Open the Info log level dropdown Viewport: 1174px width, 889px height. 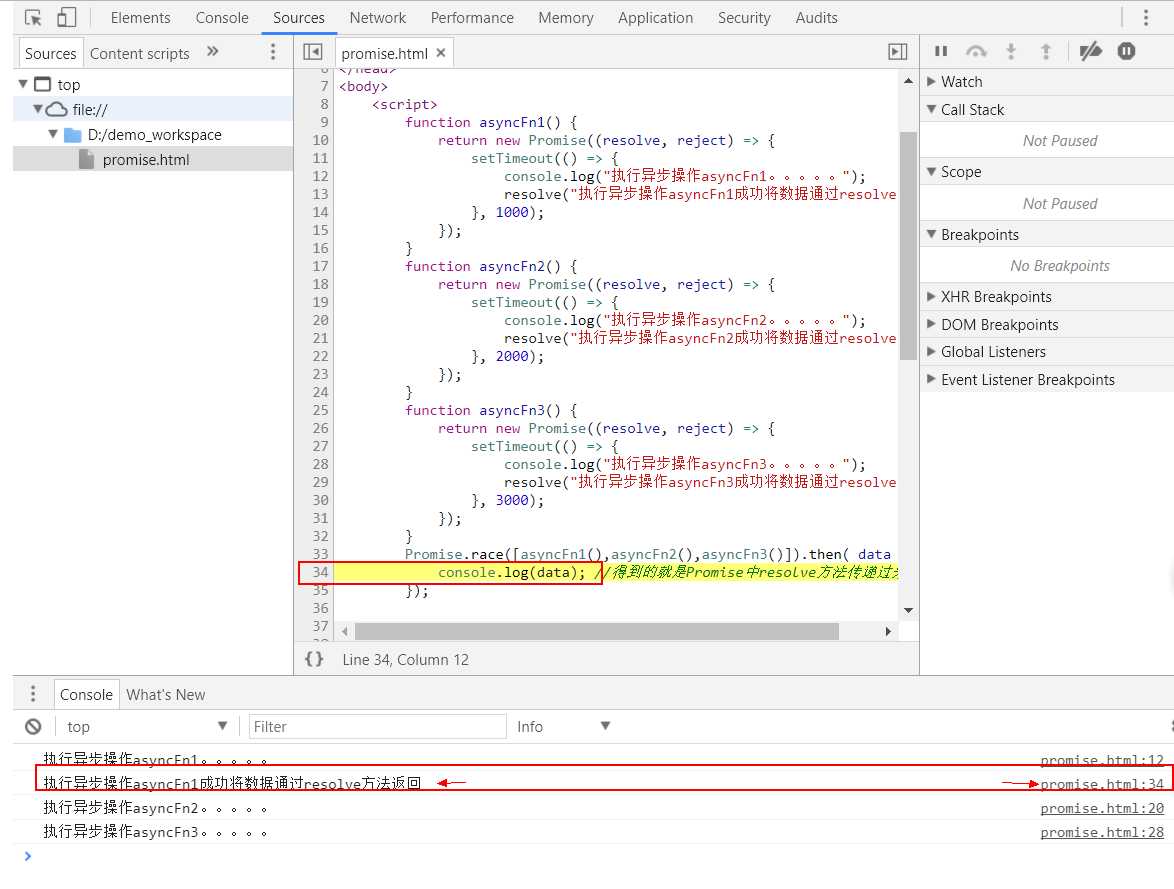(x=564, y=726)
